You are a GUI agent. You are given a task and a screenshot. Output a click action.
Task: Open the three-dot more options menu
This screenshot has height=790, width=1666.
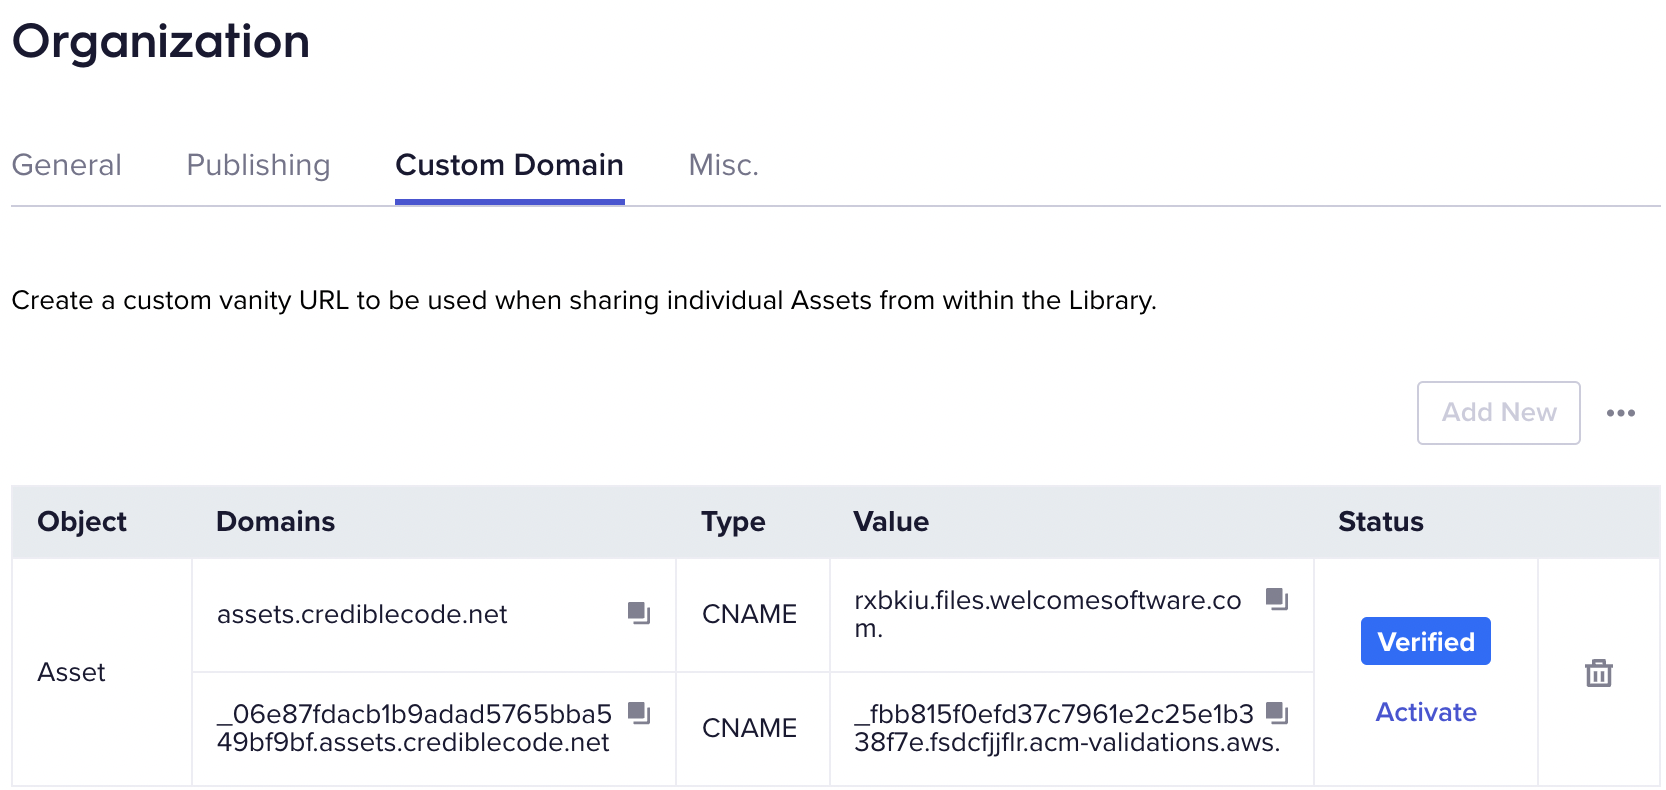click(1621, 413)
